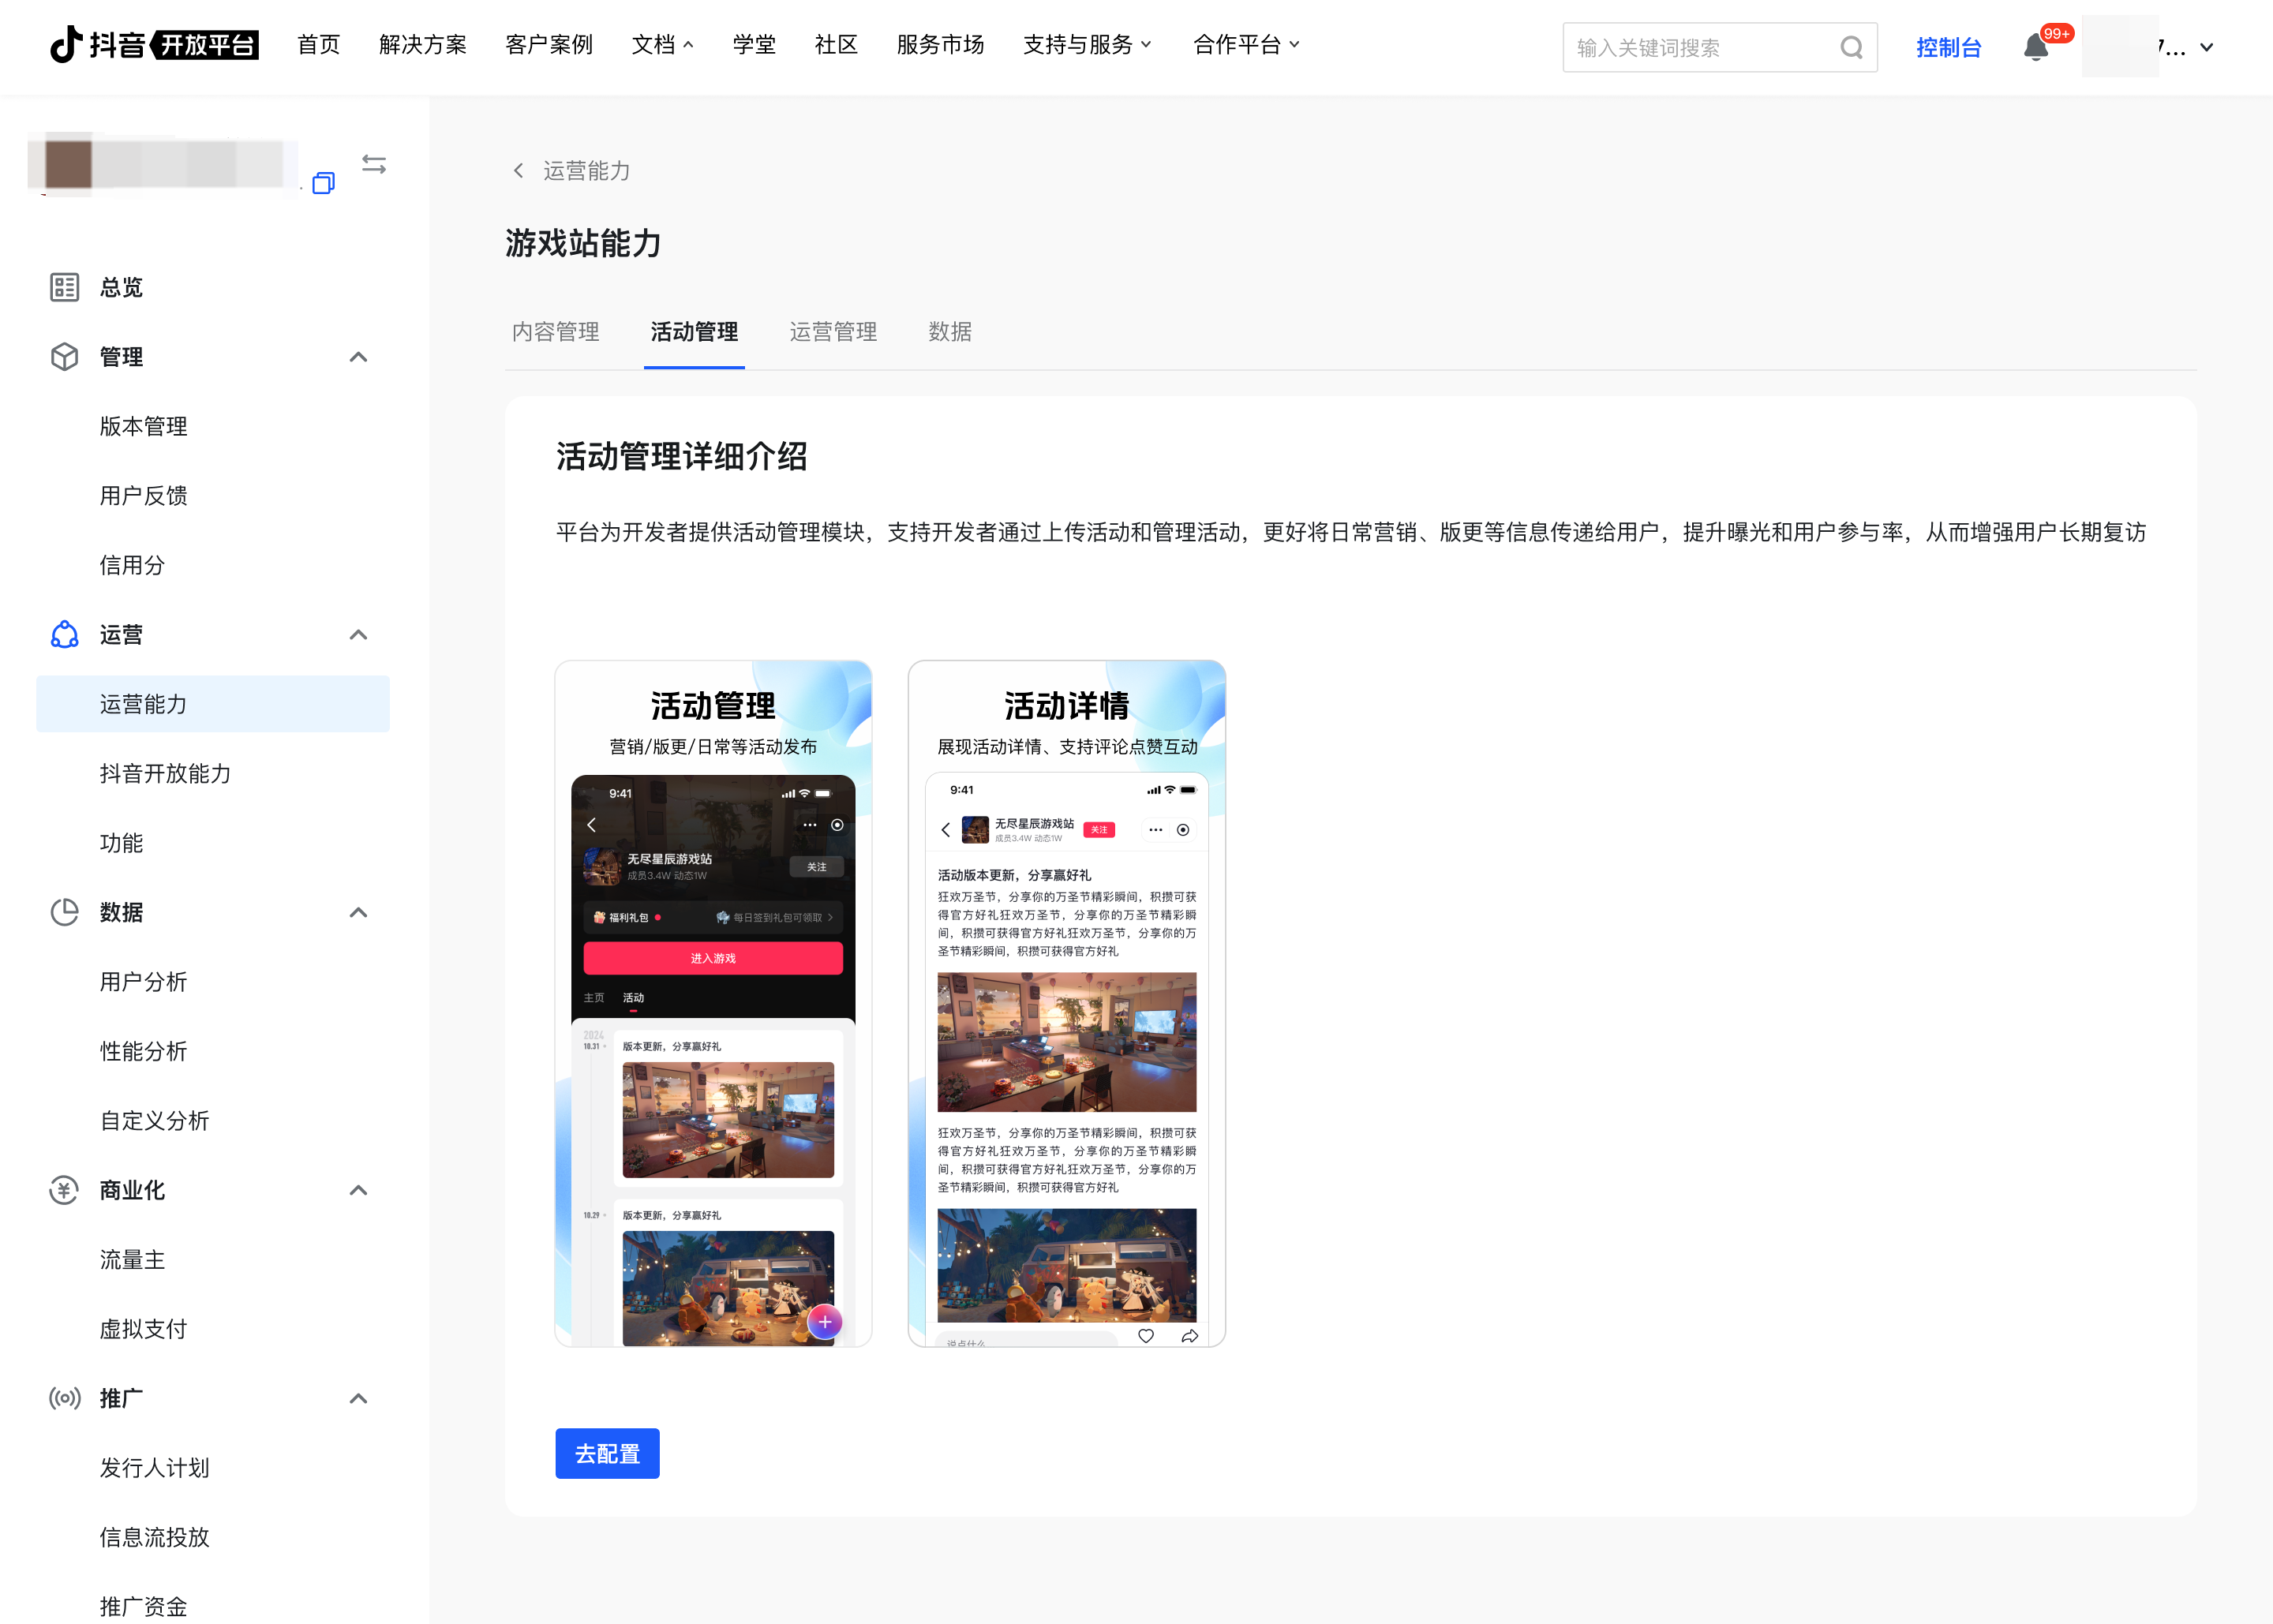Click the switch-app arrows icon
2273x1624 pixels.
point(374,164)
